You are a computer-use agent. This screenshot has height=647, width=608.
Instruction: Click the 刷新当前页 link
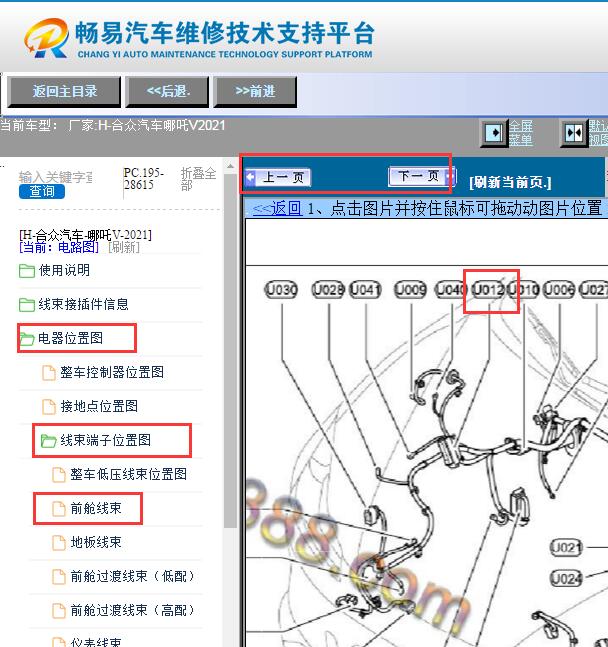pos(510,182)
